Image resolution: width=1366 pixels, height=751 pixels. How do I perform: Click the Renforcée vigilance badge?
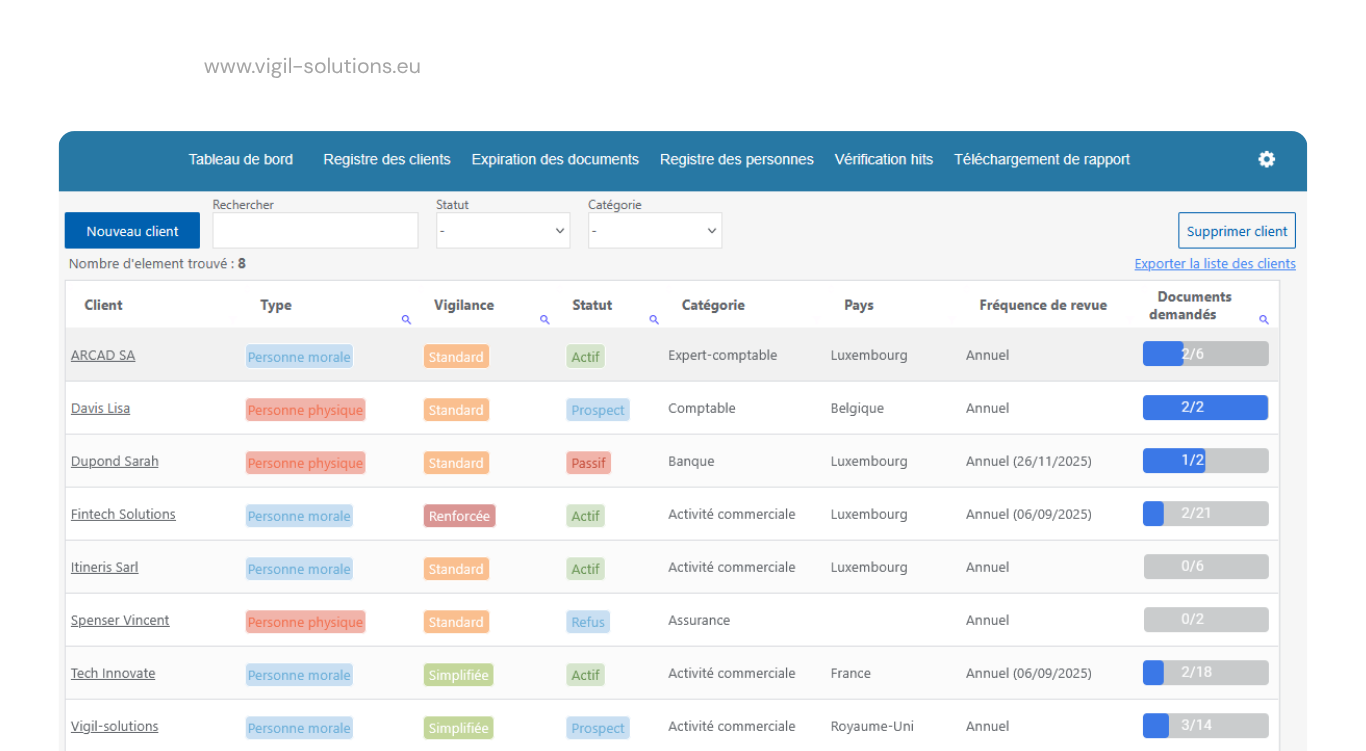tap(459, 516)
